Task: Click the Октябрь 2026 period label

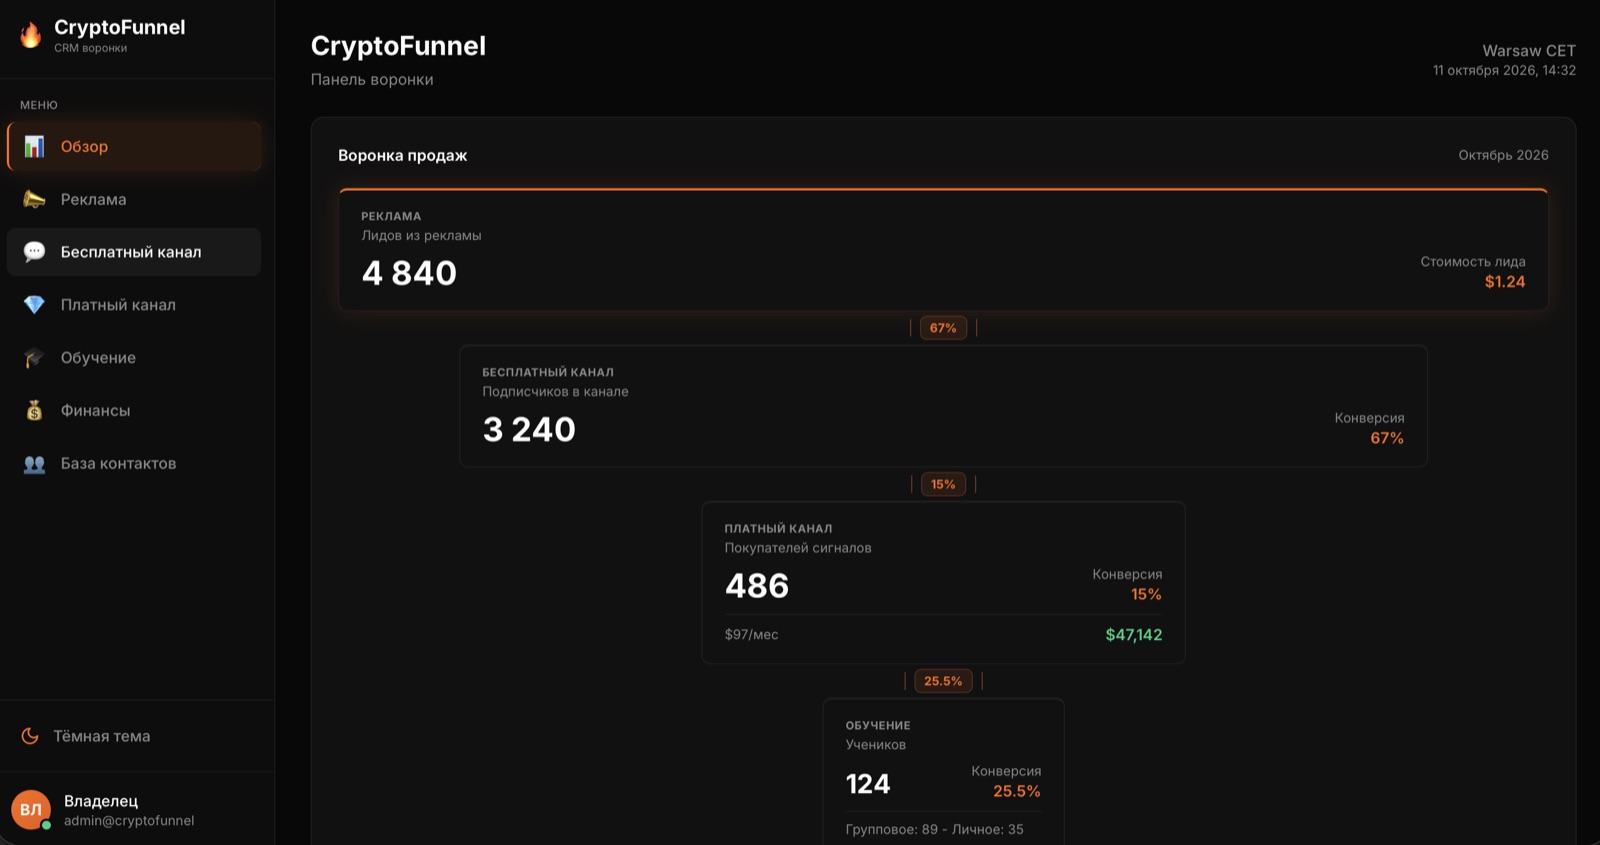Action: [1503, 155]
